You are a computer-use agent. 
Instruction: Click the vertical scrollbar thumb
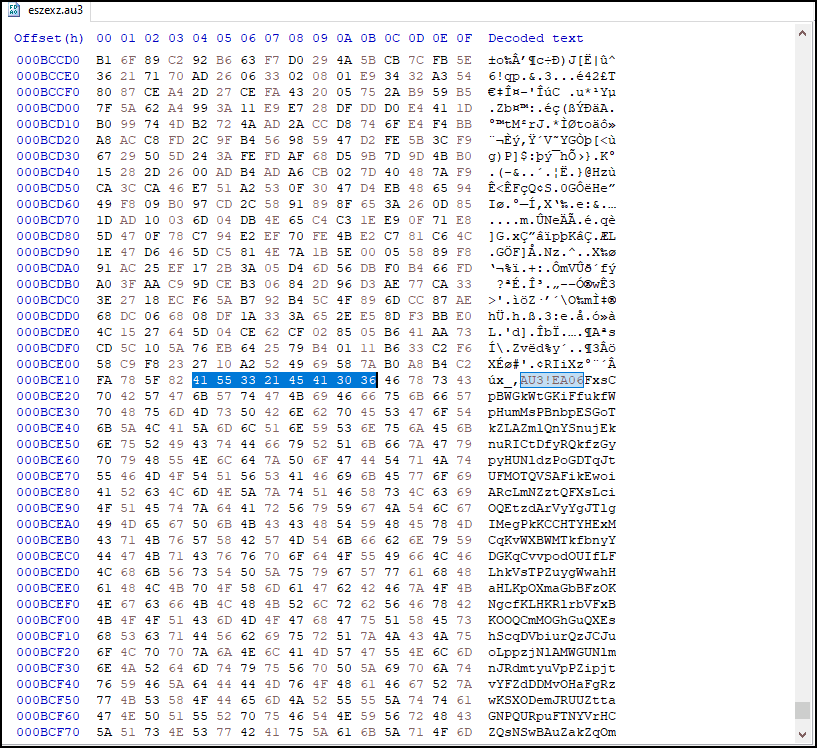tap(803, 710)
